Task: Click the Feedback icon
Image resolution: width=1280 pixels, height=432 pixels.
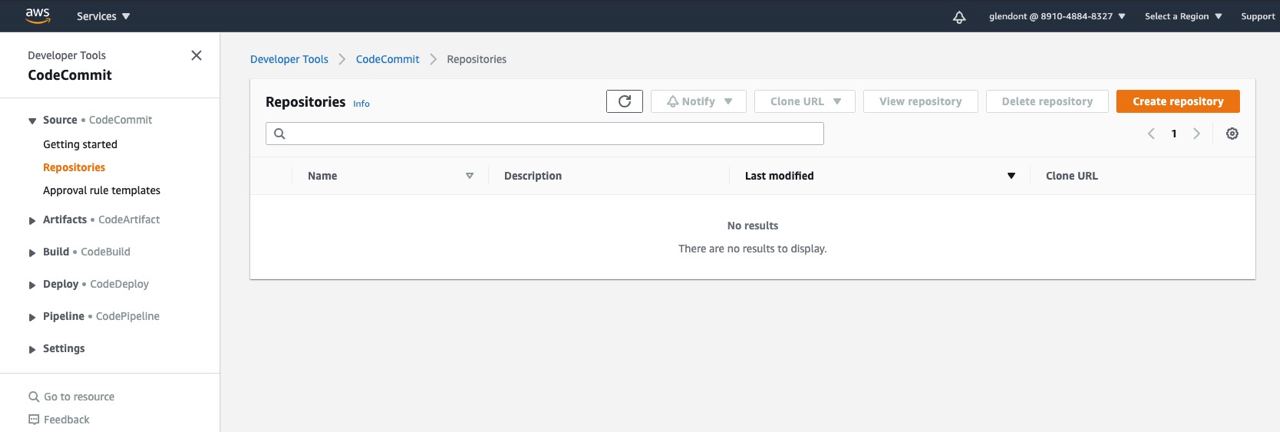Action: [34, 420]
